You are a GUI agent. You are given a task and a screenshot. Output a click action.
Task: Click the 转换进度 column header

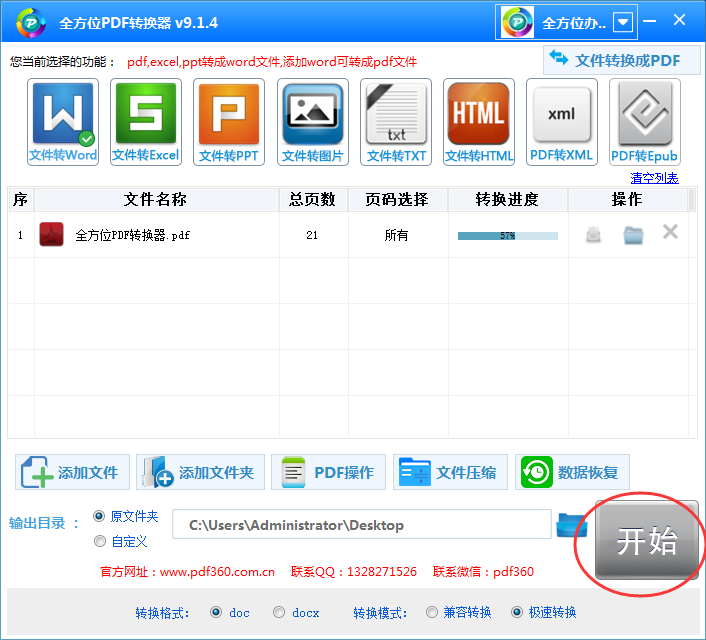(507, 200)
